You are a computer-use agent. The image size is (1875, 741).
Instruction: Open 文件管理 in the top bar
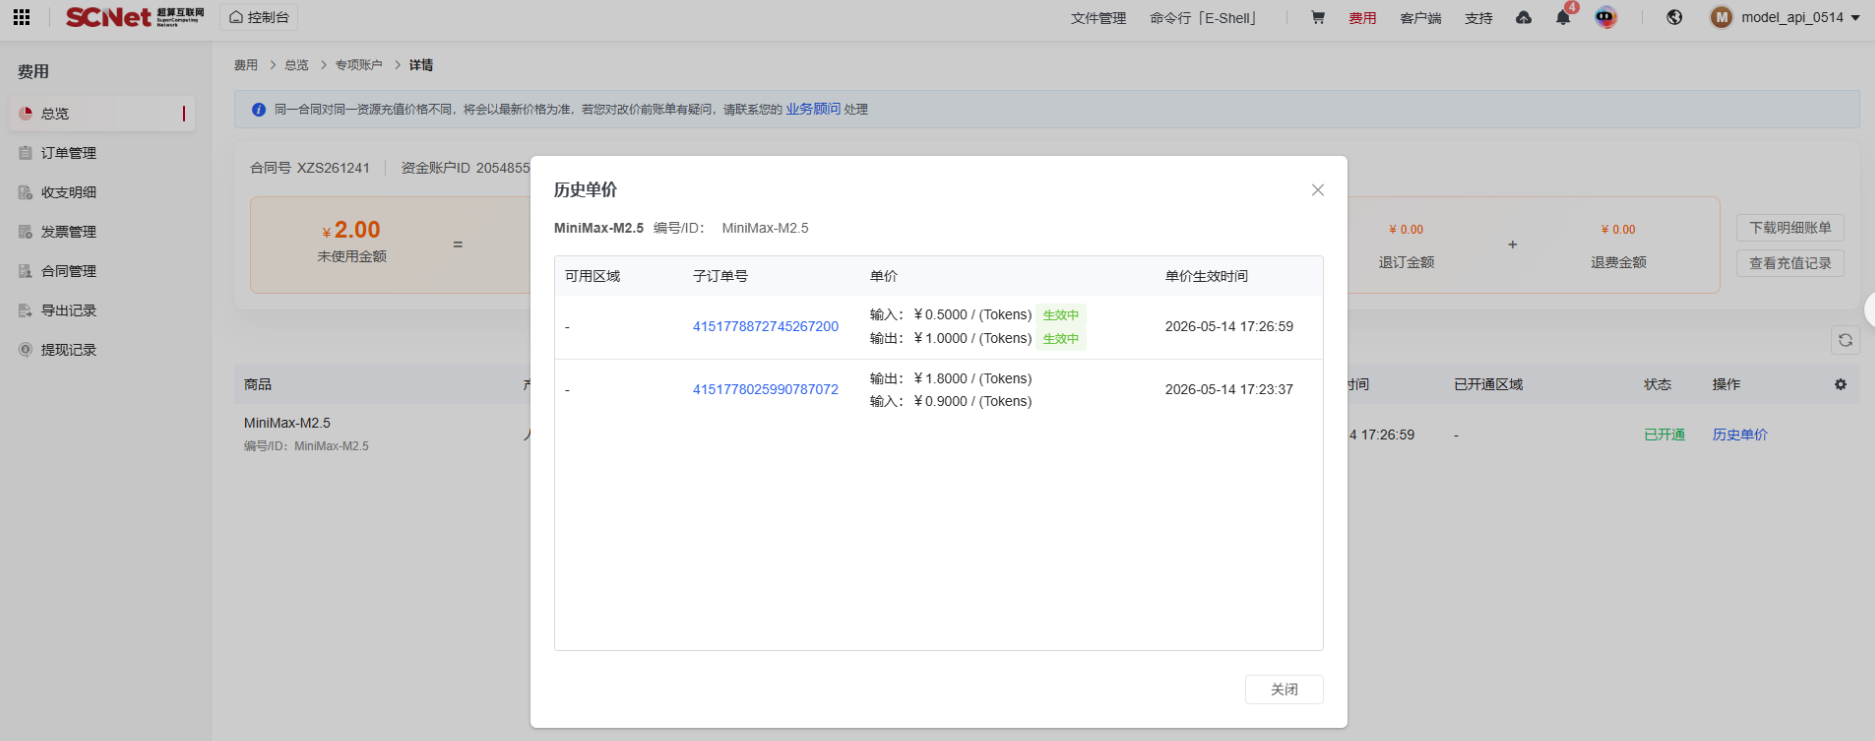(x=1098, y=18)
